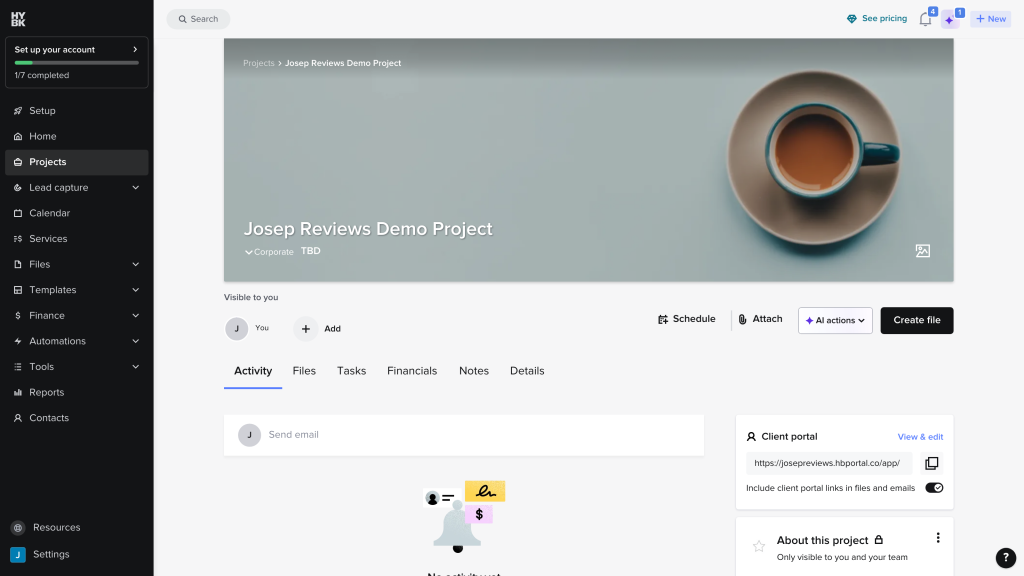Switch to the Financials tab
The height and width of the screenshot is (576, 1024).
(x=411, y=371)
